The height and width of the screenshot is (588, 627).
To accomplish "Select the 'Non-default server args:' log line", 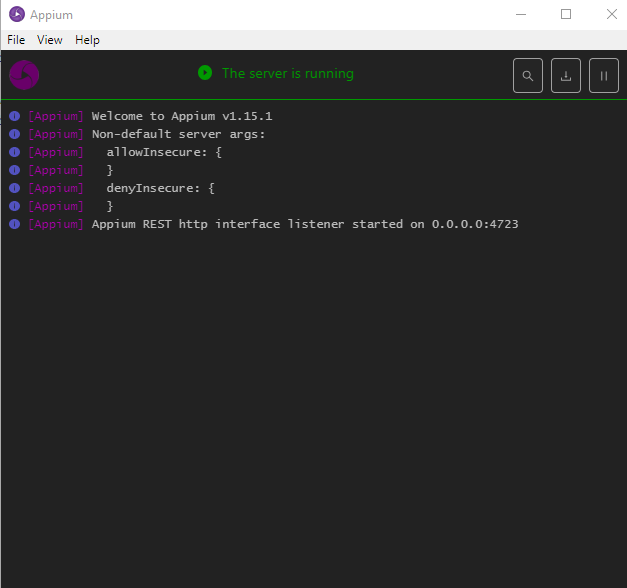I will coord(178,134).
